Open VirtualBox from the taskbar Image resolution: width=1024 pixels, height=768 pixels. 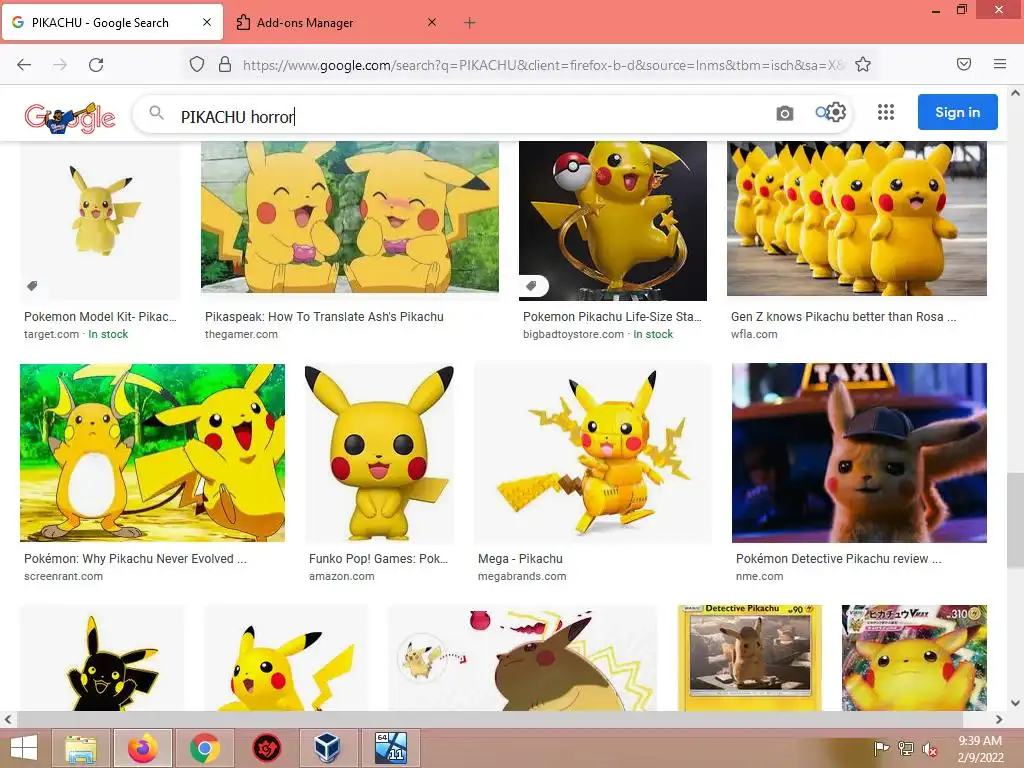point(327,748)
